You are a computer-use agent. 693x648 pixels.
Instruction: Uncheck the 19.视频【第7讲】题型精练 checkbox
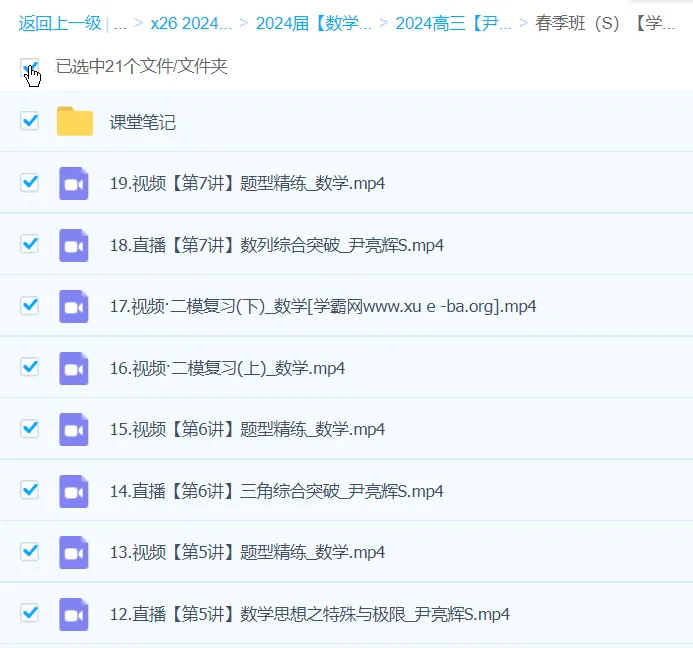pyautogui.click(x=30, y=183)
